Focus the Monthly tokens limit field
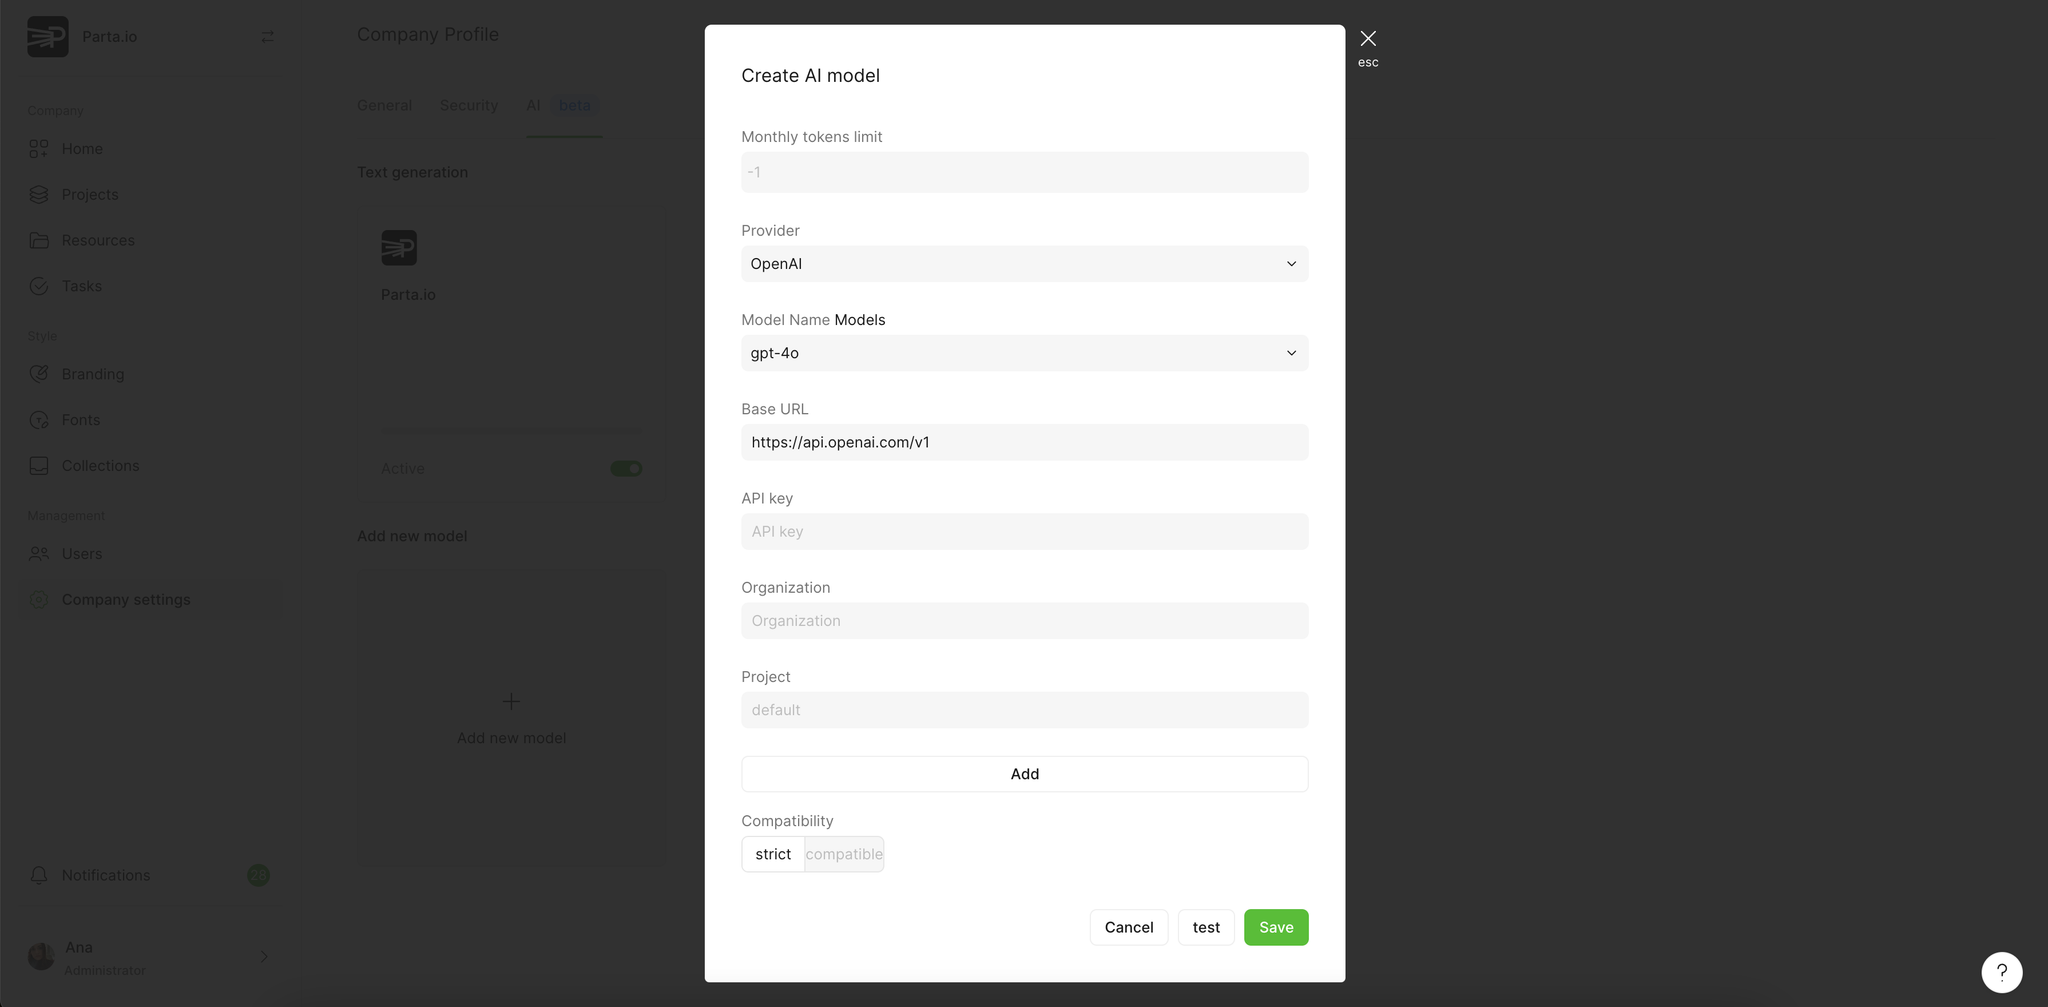 pyautogui.click(x=1024, y=172)
